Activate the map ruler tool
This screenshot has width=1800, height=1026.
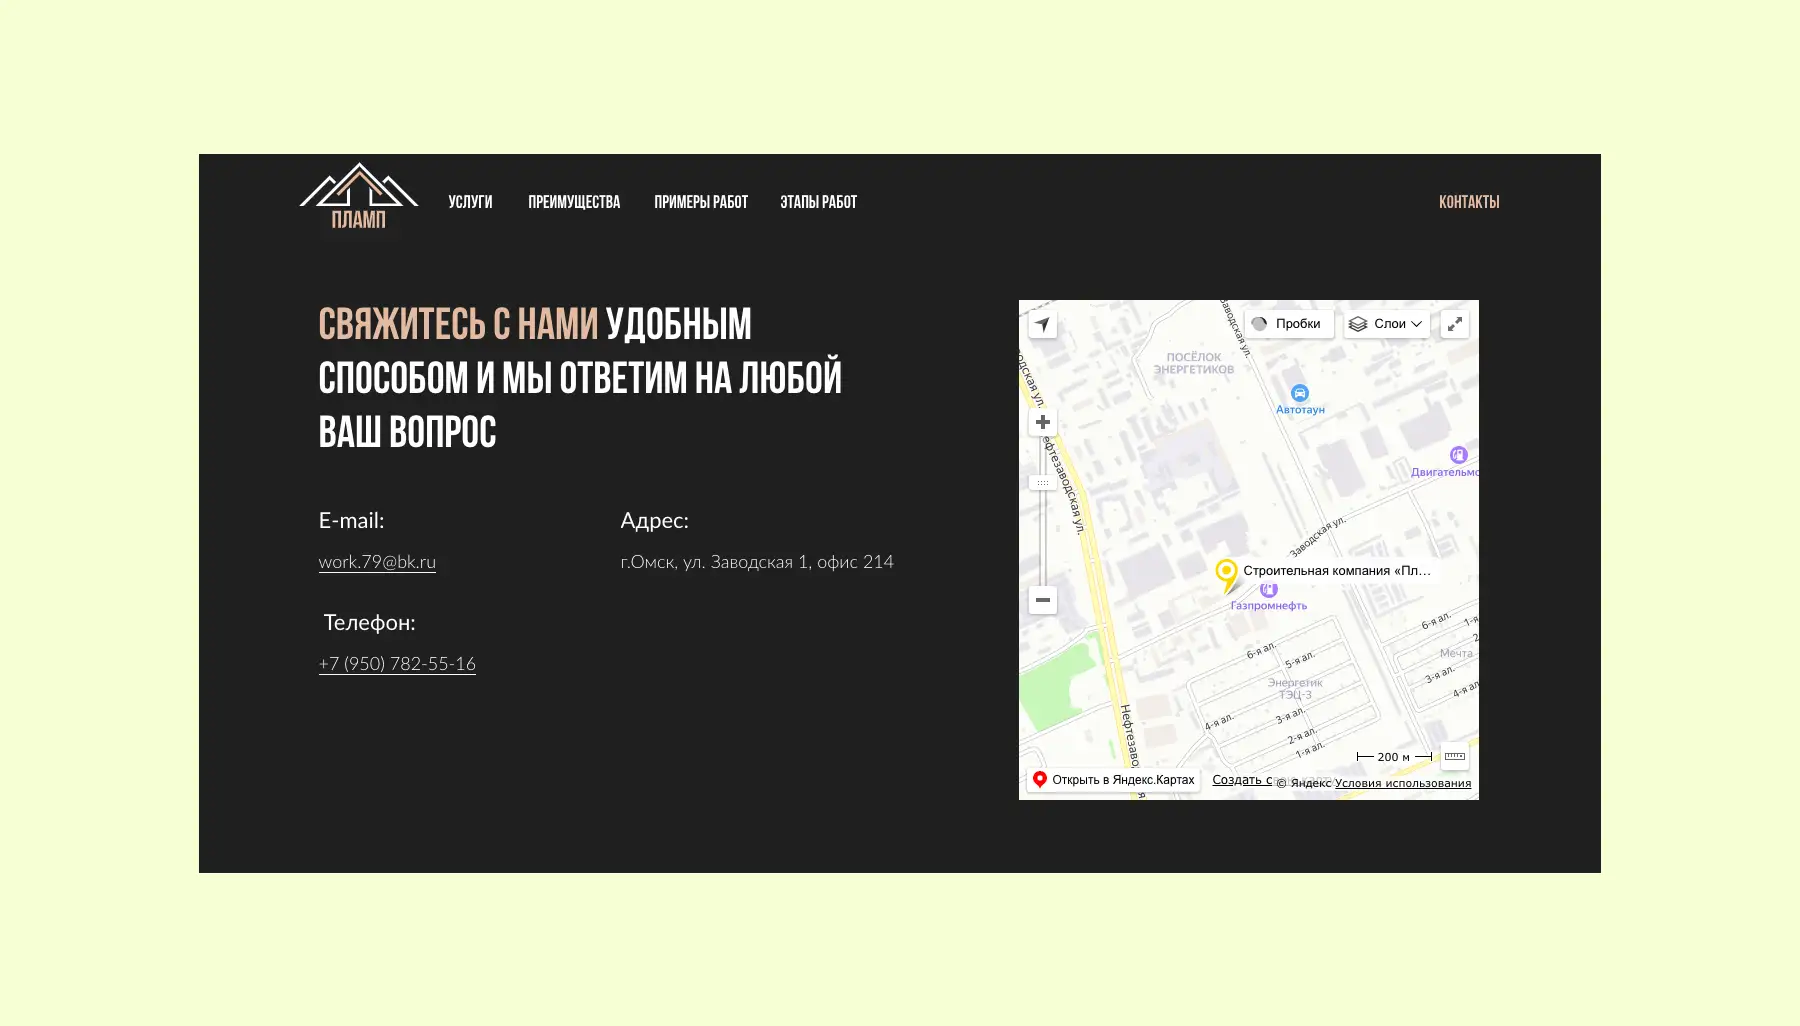click(x=1455, y=757)
